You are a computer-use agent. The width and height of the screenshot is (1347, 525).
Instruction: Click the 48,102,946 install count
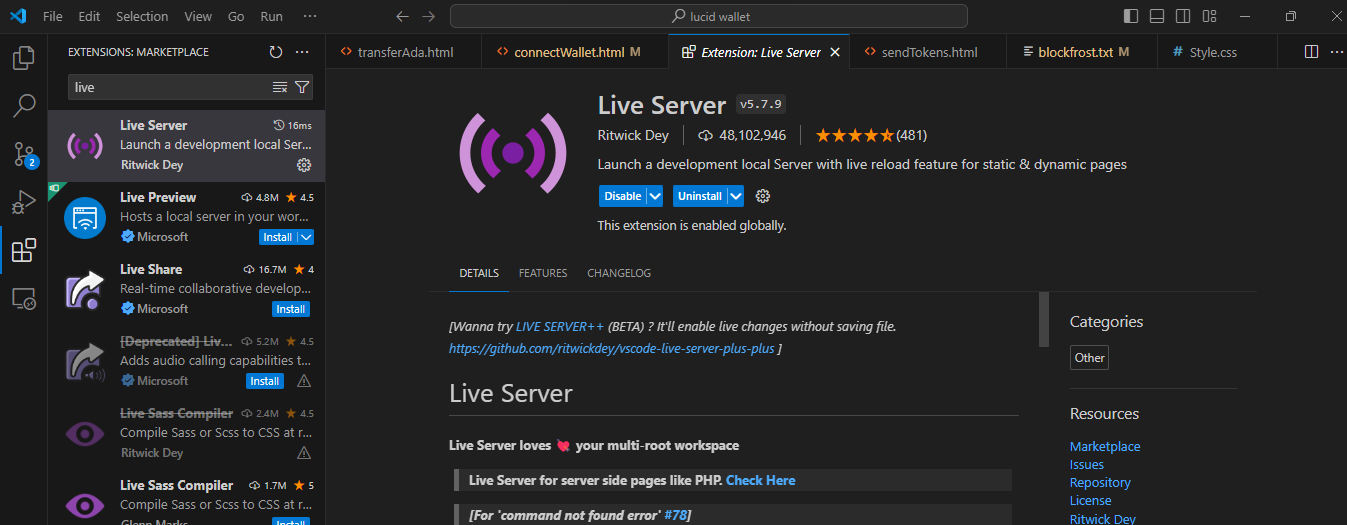click(x=741, y=135)
